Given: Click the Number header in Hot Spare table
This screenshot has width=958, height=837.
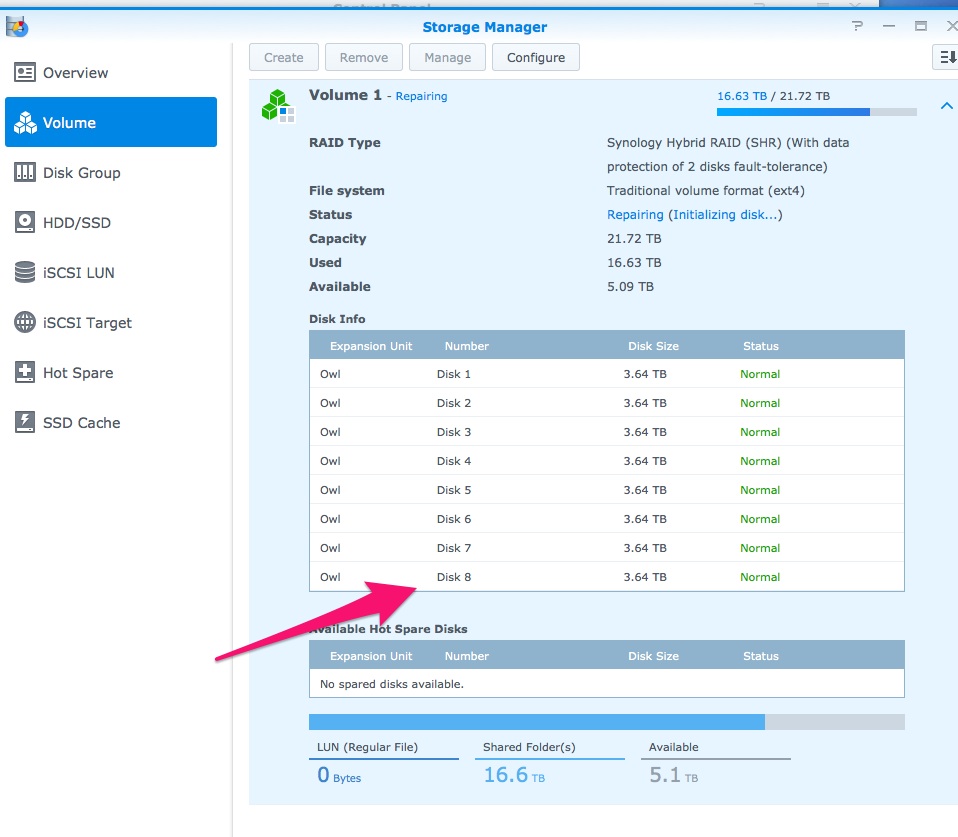Looking at the screenshot, I should [466, 656].
